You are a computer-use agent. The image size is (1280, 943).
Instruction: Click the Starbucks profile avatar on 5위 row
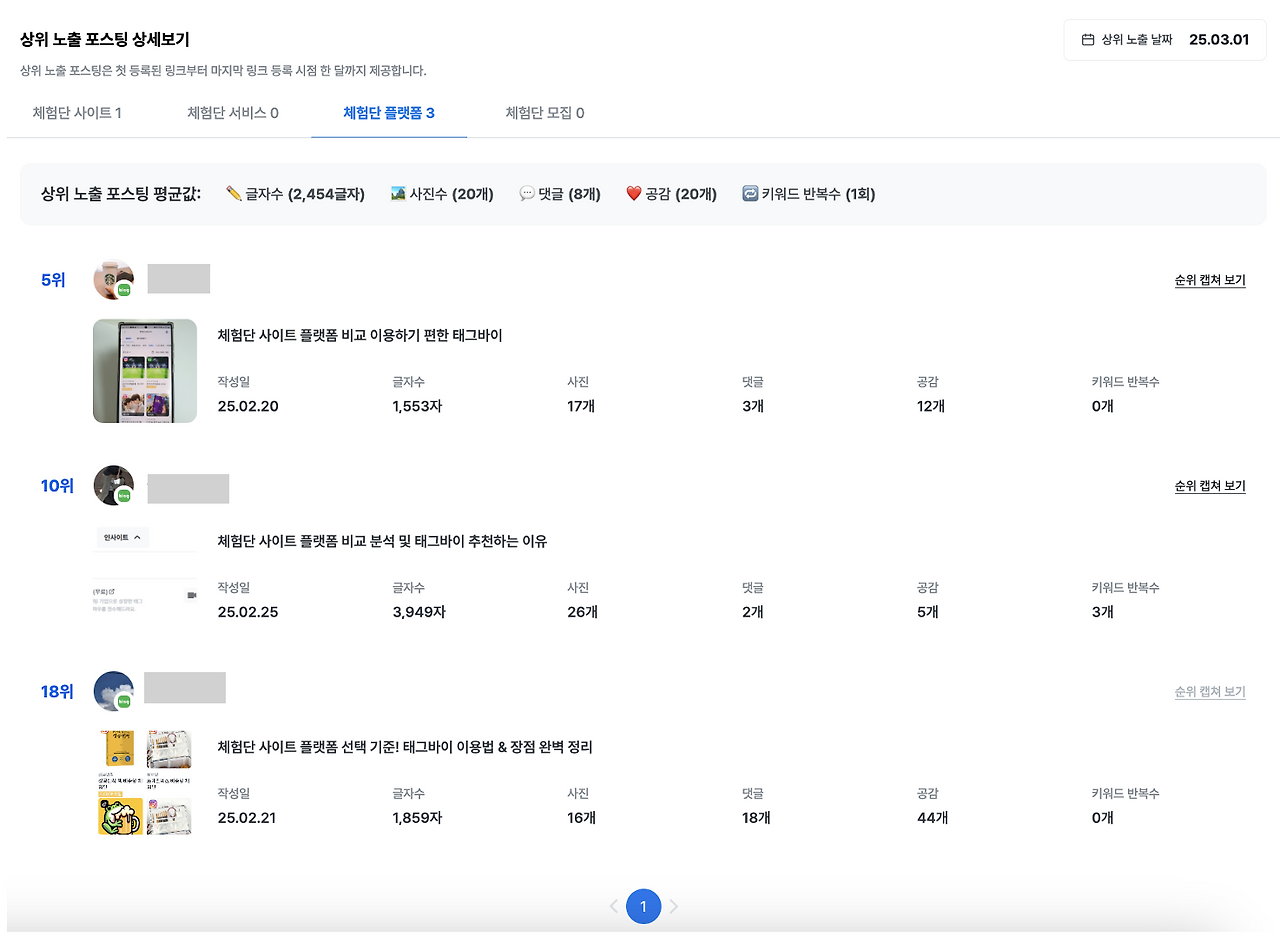pyautogui.click(x=112, y=278)
